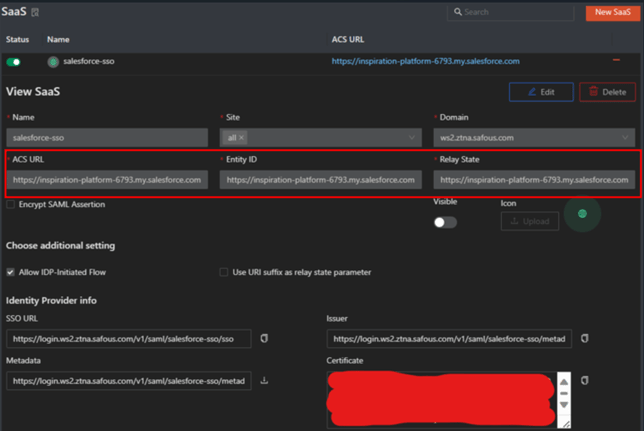
Task: Toggle the salesforce-sso status switch
Action: pos(14,61)
